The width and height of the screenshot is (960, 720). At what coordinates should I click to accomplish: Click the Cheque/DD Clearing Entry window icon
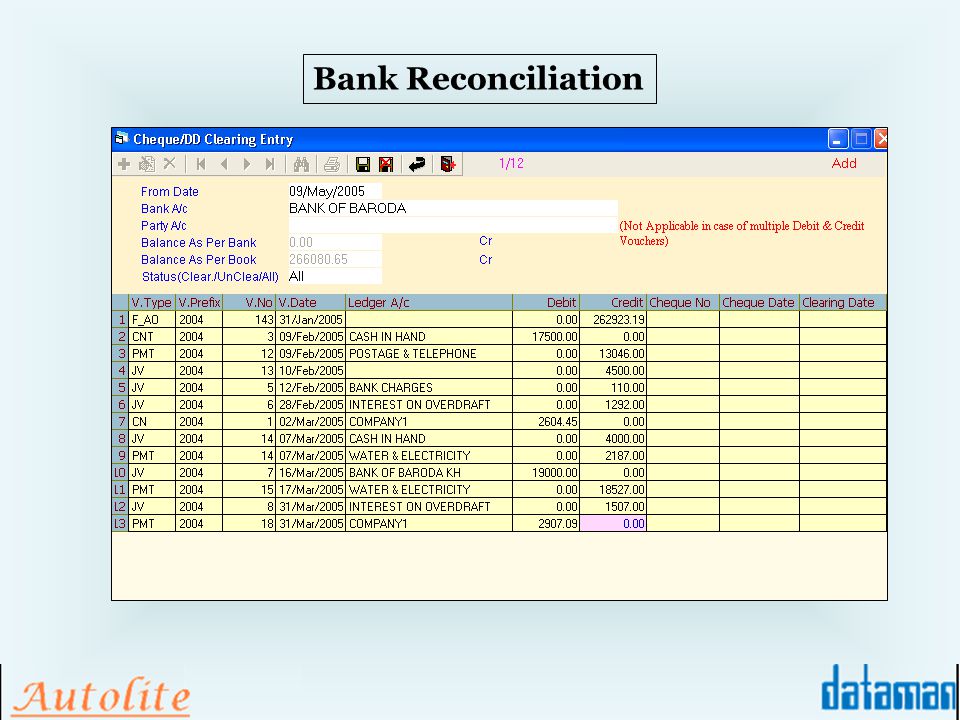click(122, 138)
